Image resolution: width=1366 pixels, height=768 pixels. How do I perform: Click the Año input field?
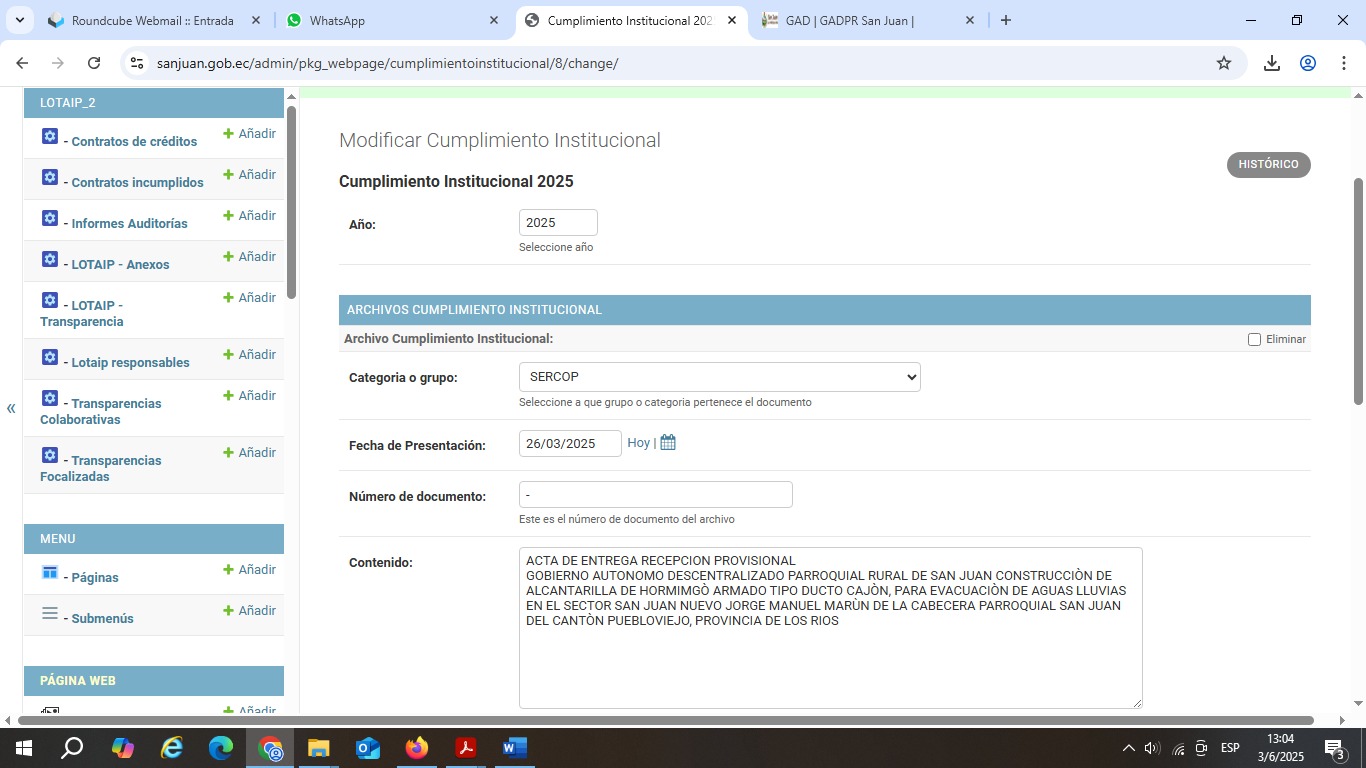tap(557, 223)
